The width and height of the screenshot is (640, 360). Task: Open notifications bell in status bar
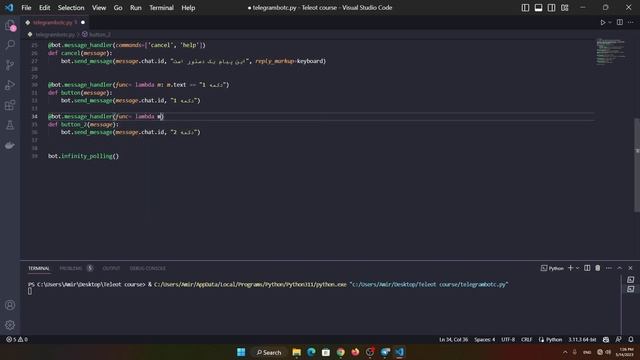click(x=631, y=340)
